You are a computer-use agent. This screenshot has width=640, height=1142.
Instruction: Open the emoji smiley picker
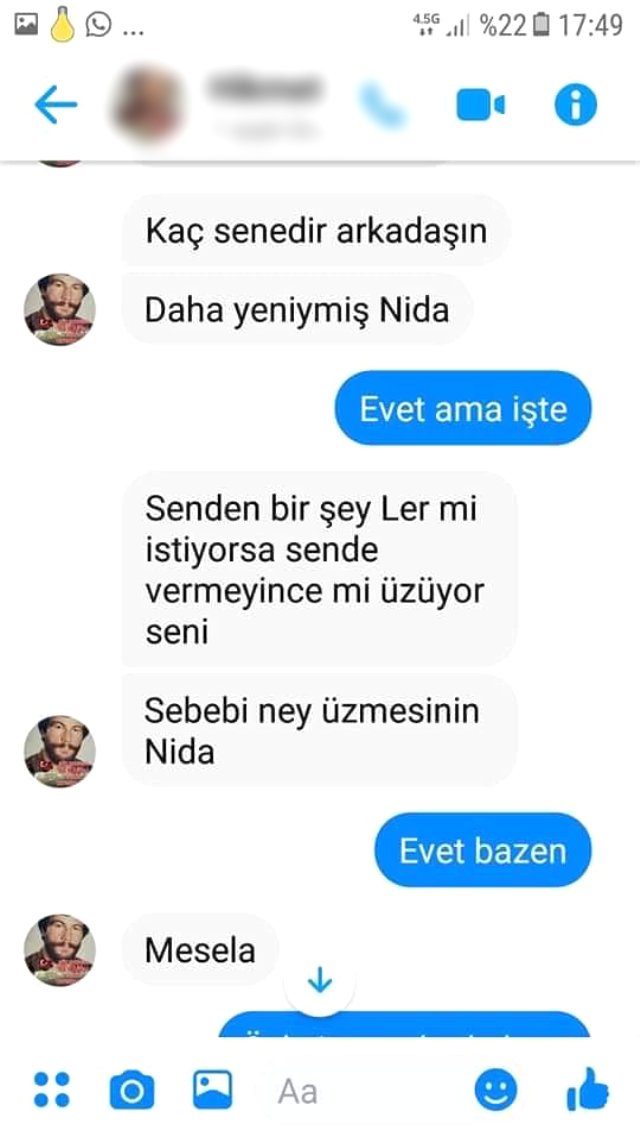496,1091
